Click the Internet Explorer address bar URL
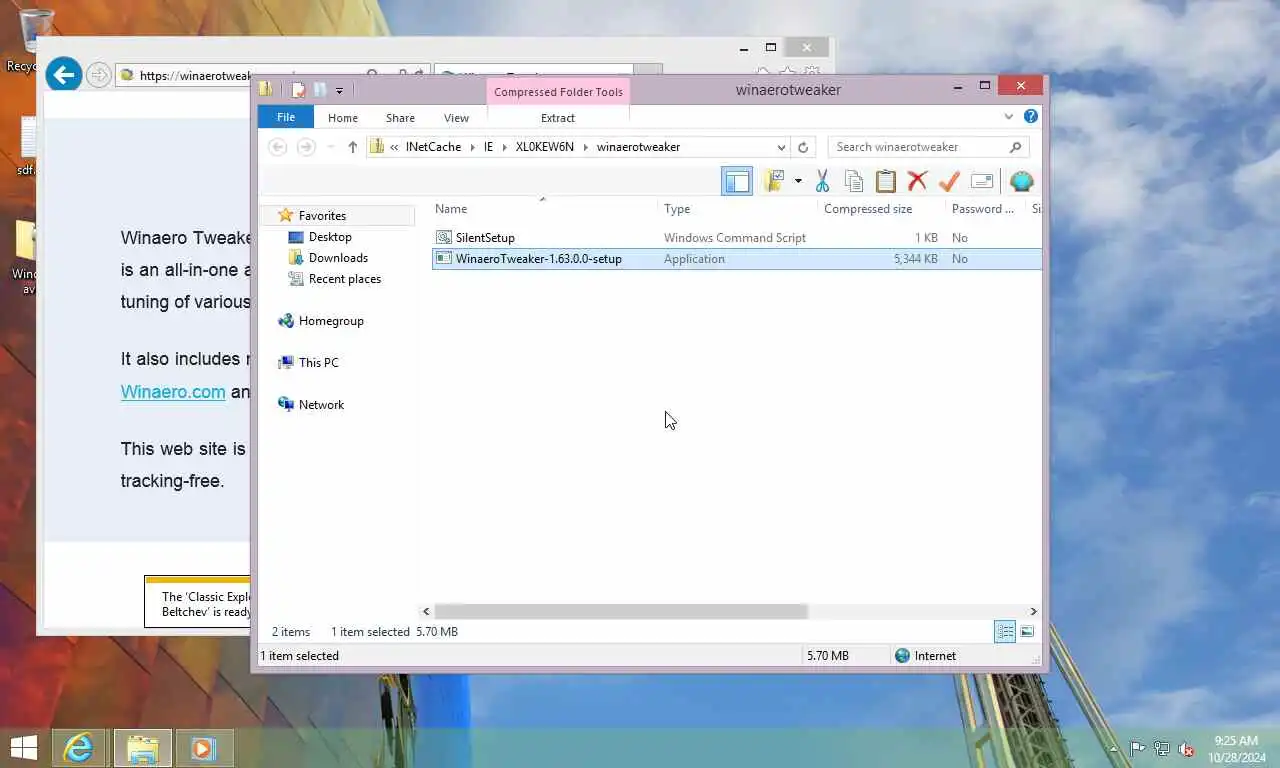The width and height of the screenshot is (1280, 768). pos(195,75)
